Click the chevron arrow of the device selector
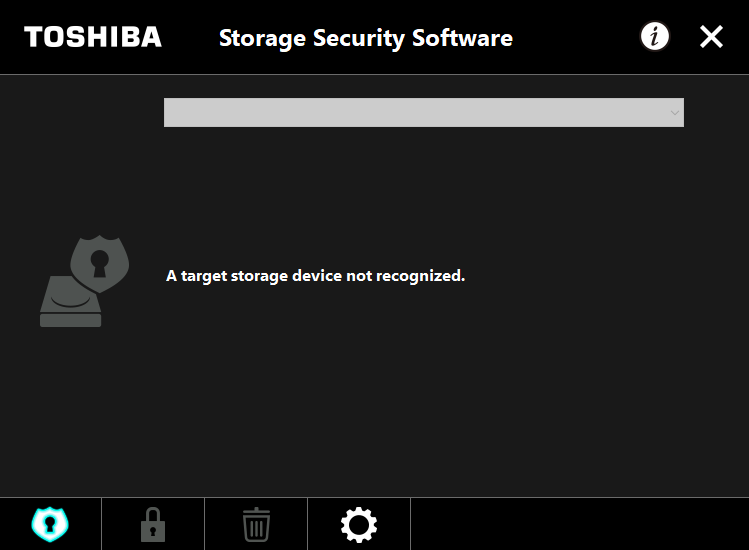Viewport: 749px width, 550px height. pos(674,113)
